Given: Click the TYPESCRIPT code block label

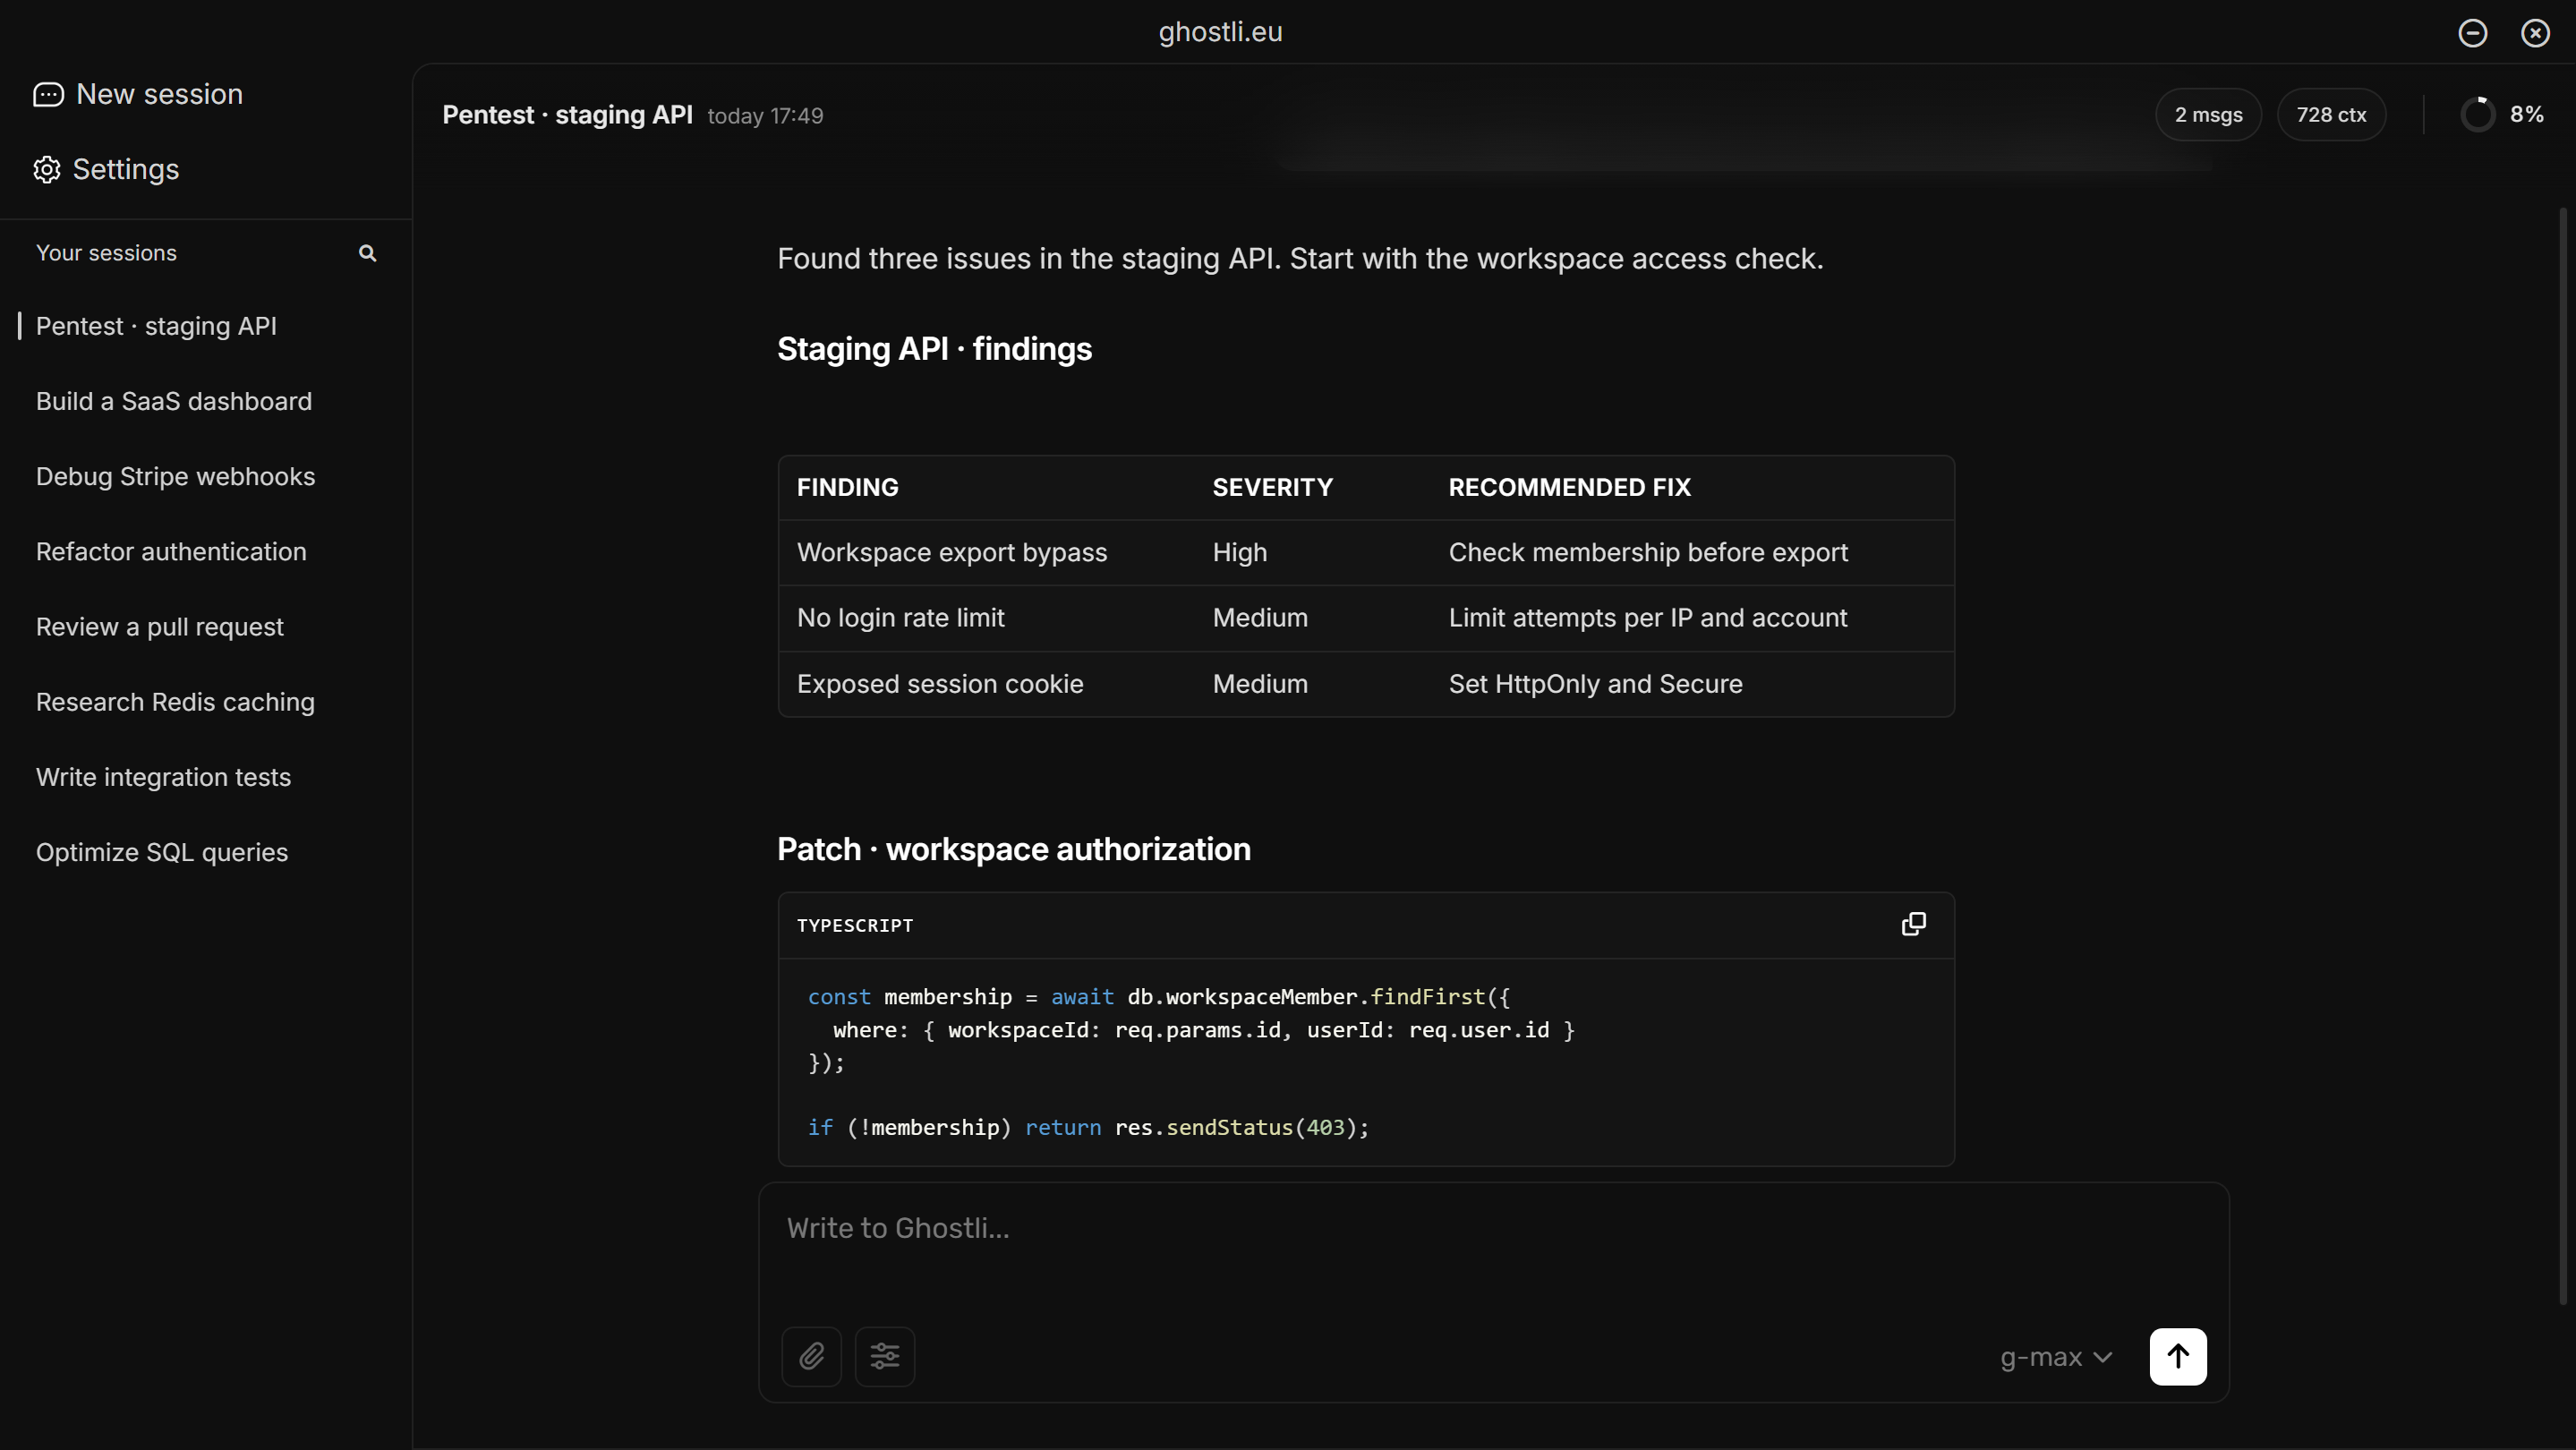Looking at the screenshot, I should pos(855,925).
